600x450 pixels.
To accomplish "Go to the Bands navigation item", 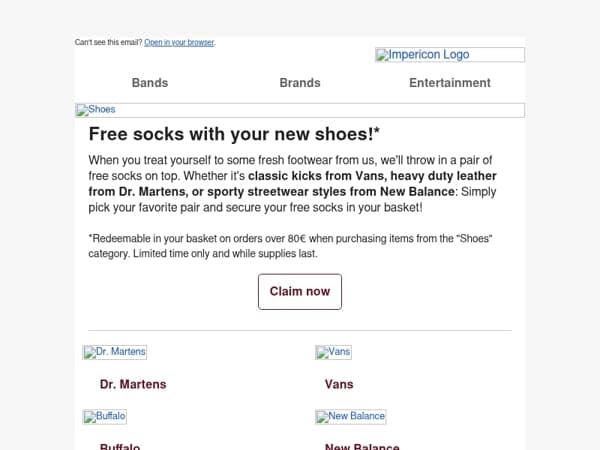I will tap(150, 83).
